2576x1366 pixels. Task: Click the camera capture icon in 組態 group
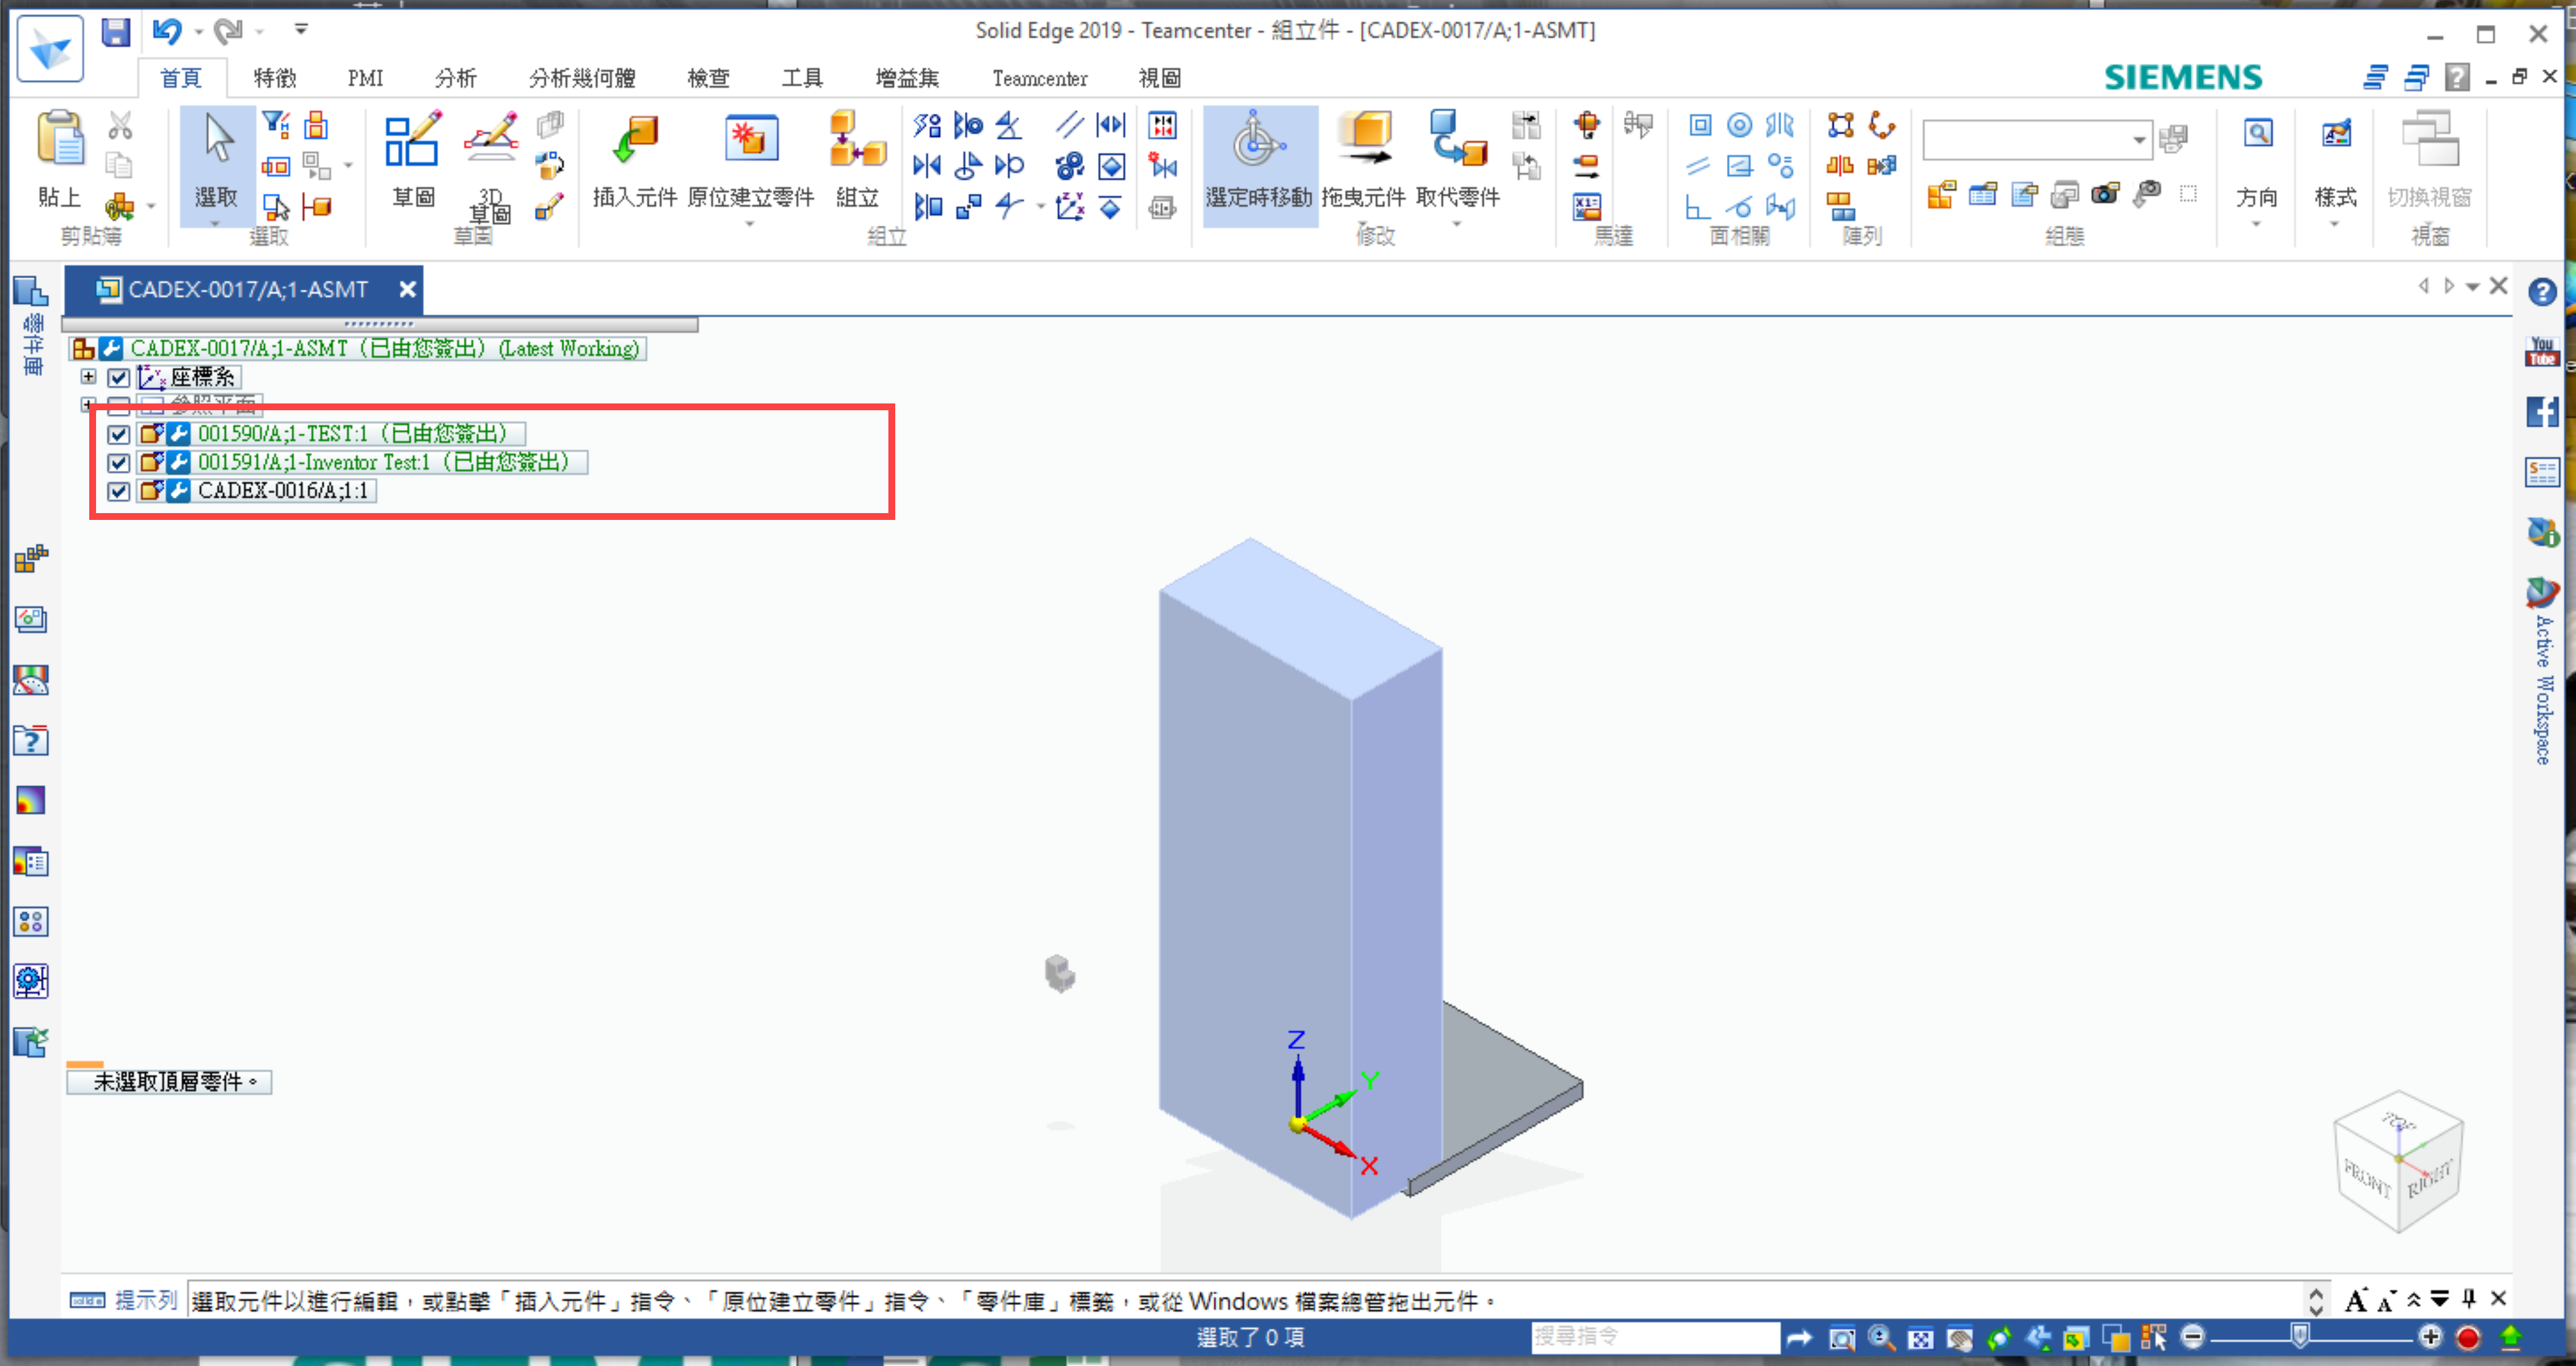click(2105, 193)
